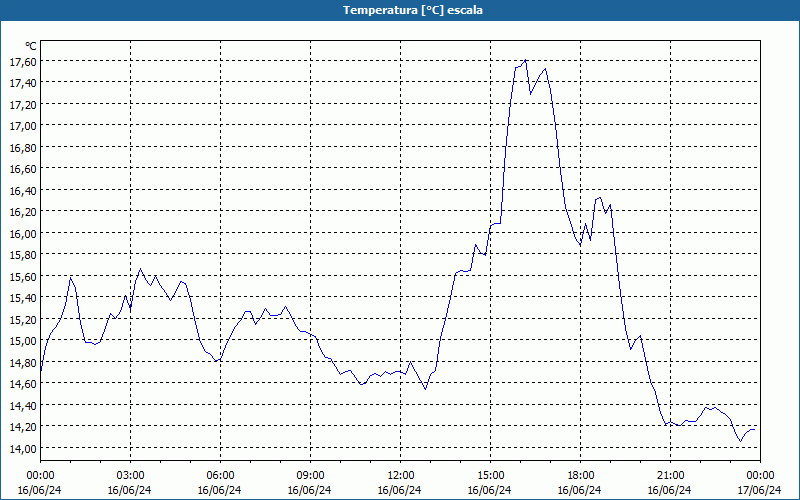Select the 15,80 y-axis value
800x500 pixels.
(23, 255)
